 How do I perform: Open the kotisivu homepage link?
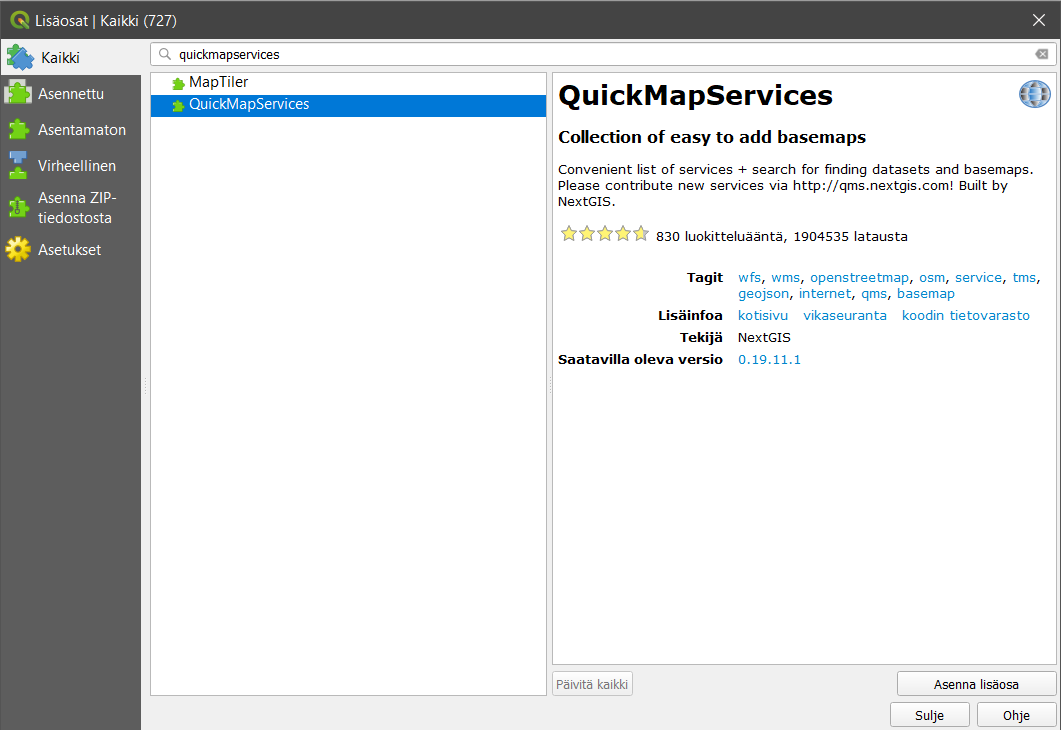tap(762, 315)
